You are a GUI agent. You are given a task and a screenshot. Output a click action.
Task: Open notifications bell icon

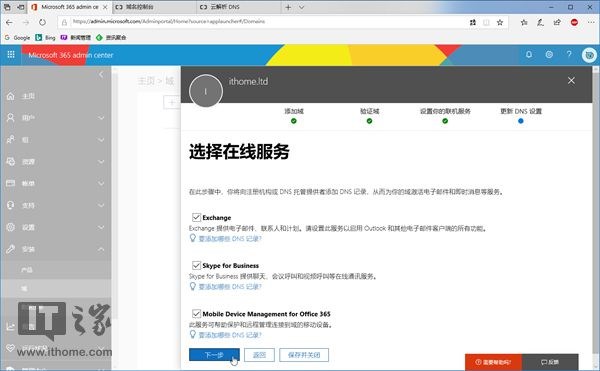(528, 55)
